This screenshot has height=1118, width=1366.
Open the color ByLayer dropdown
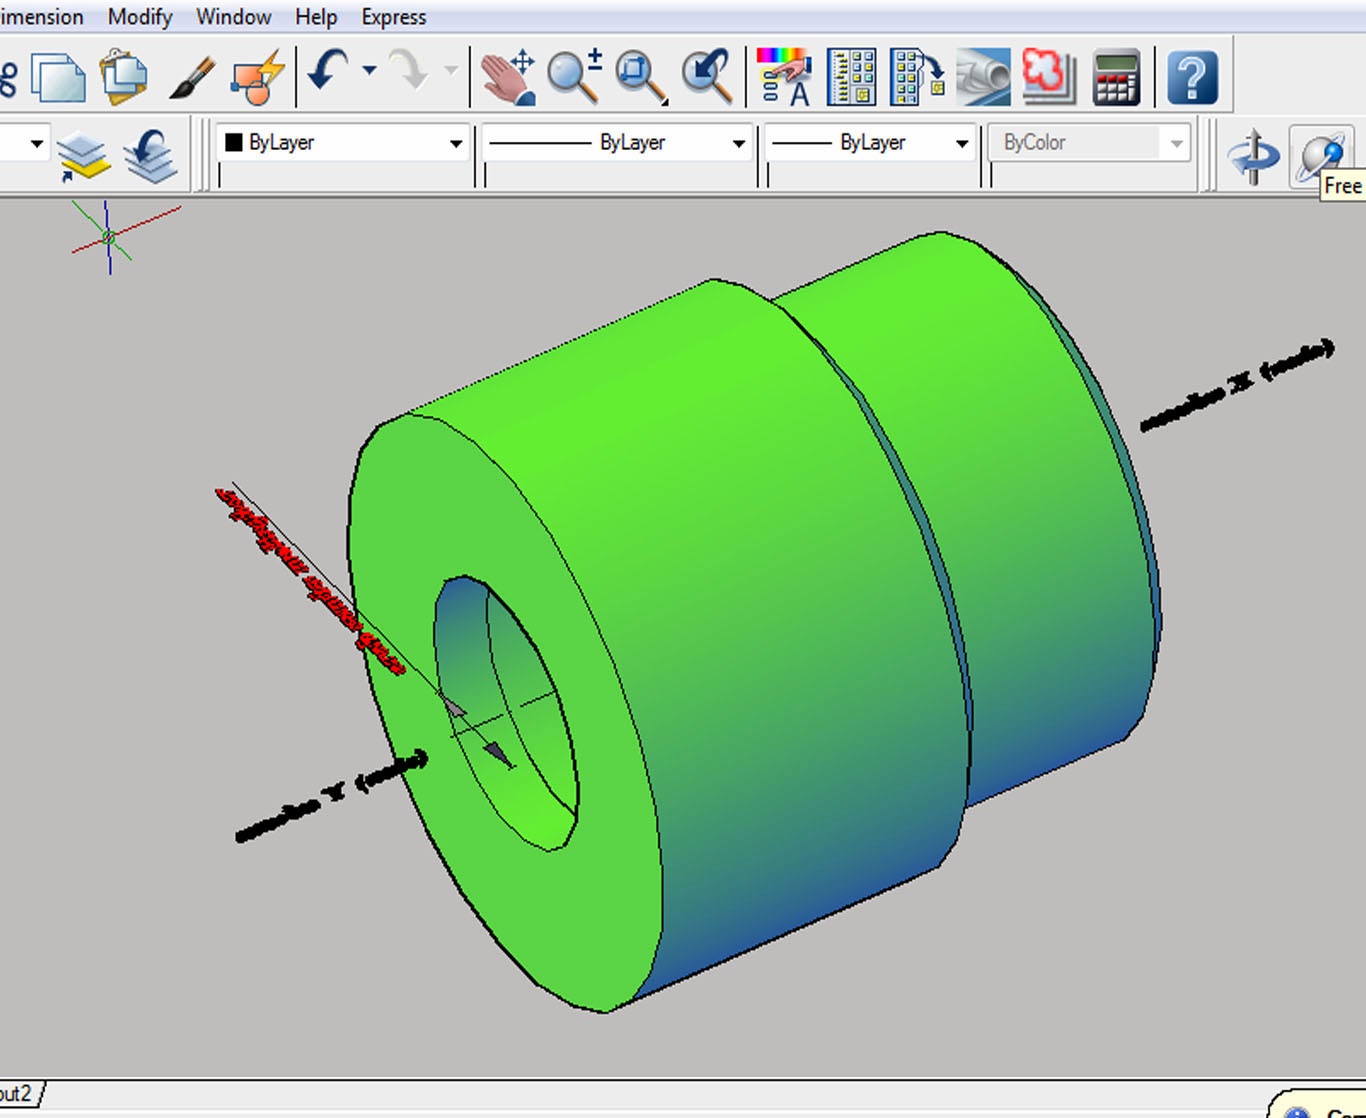point(456,142)
